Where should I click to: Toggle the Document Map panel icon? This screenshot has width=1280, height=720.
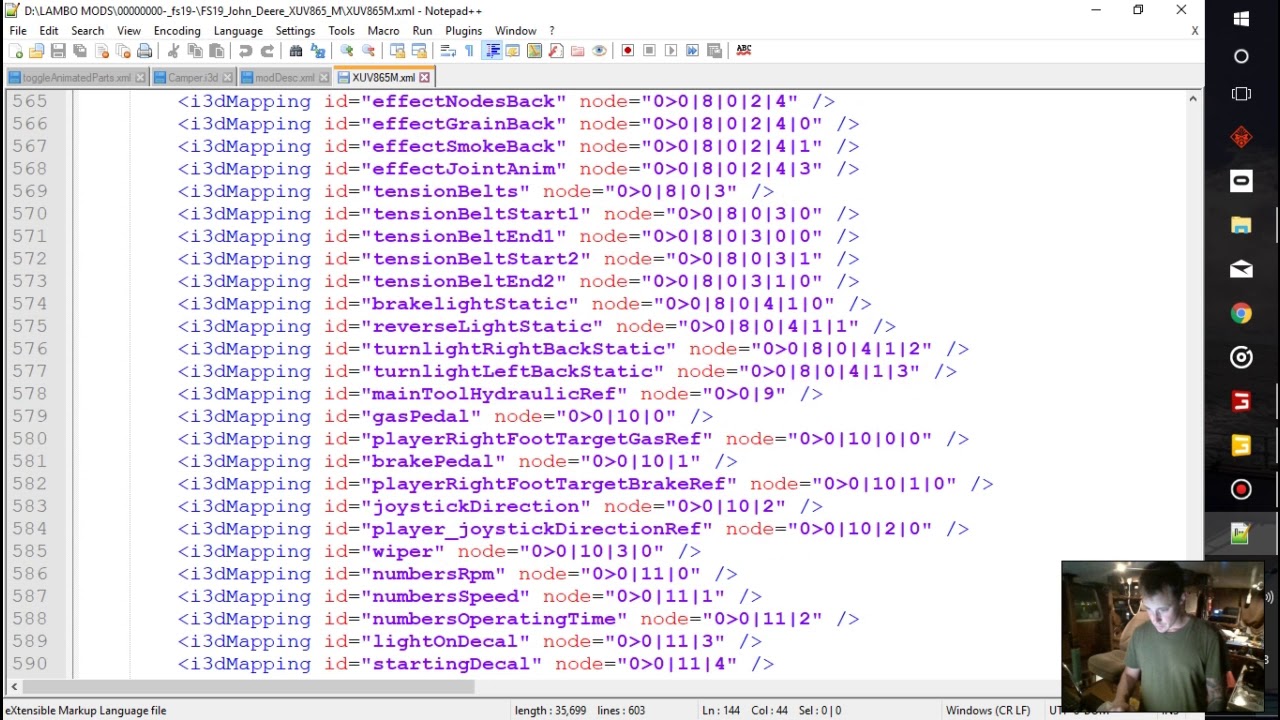(x=534, y=50)
